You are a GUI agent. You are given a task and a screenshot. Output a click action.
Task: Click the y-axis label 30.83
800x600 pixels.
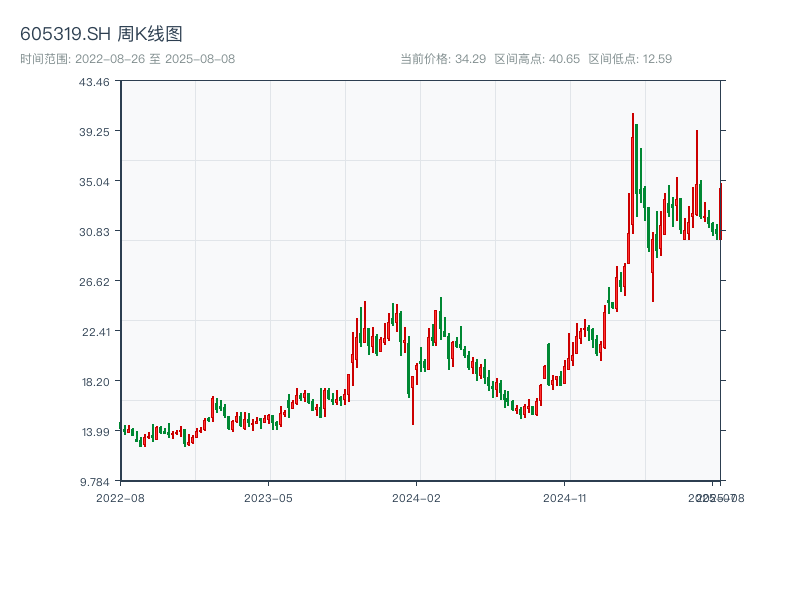click(94, 232)
